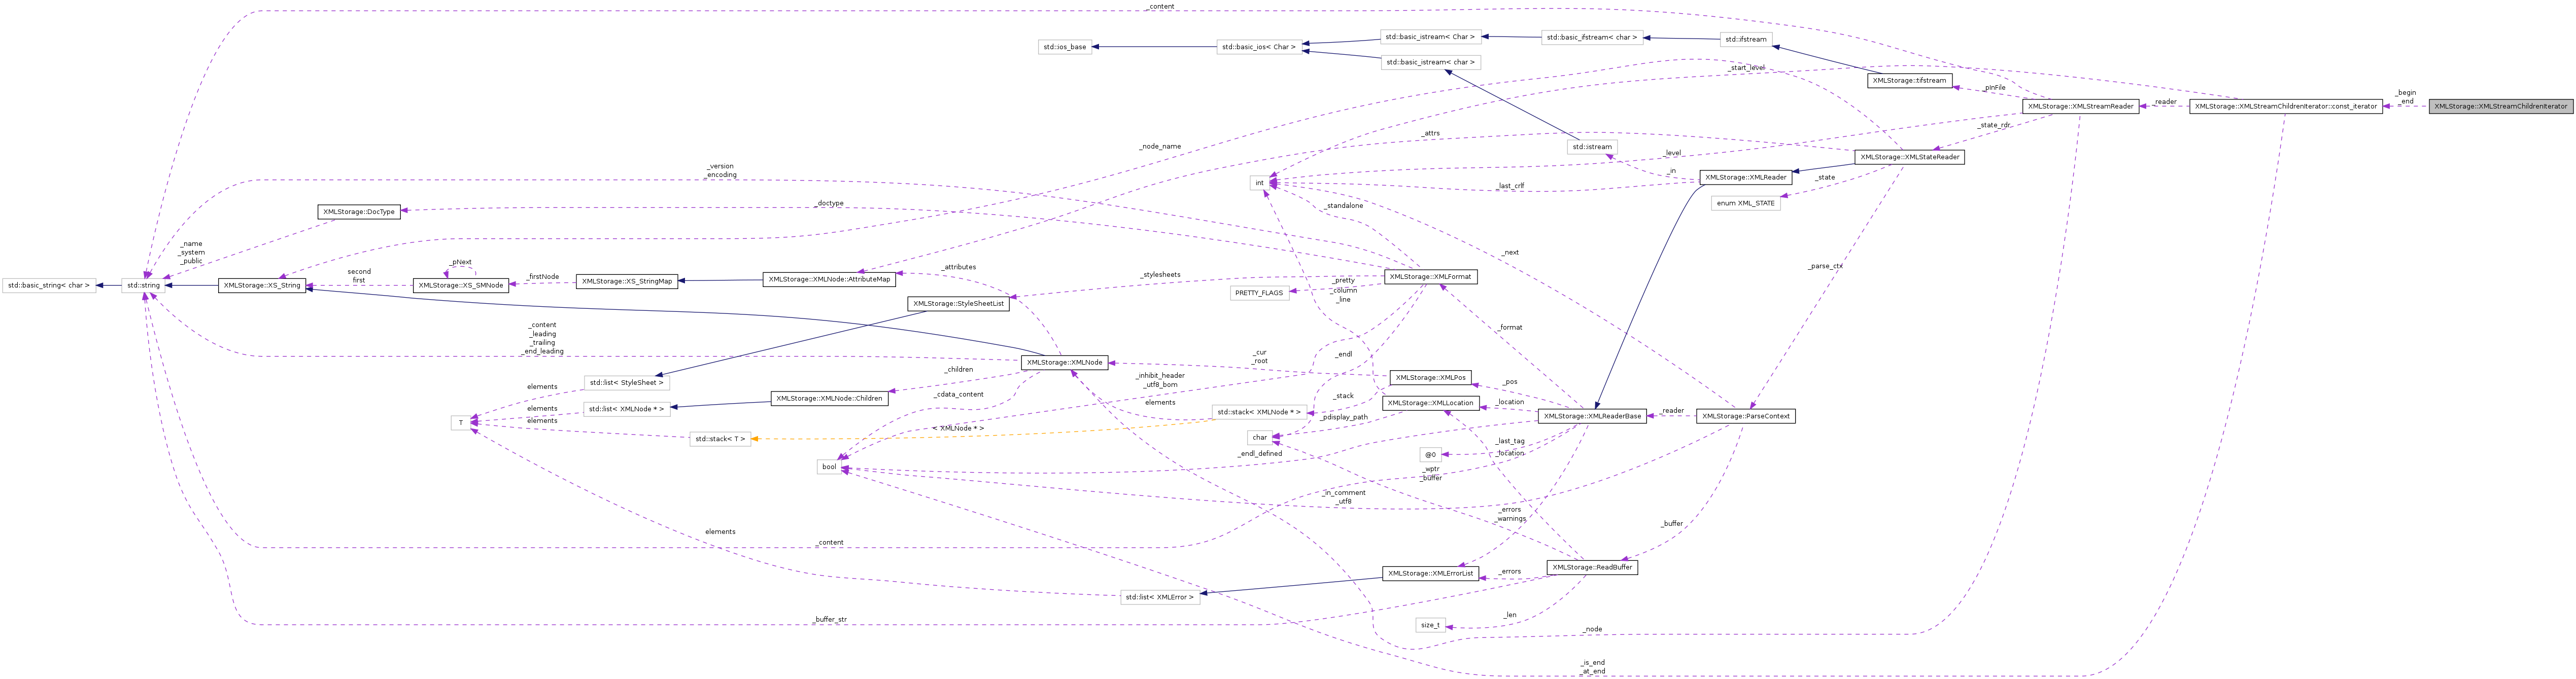2576x679 pixels.
Task: Open the XMLStorage::XS_SMNode node
Action: (461, 286)
